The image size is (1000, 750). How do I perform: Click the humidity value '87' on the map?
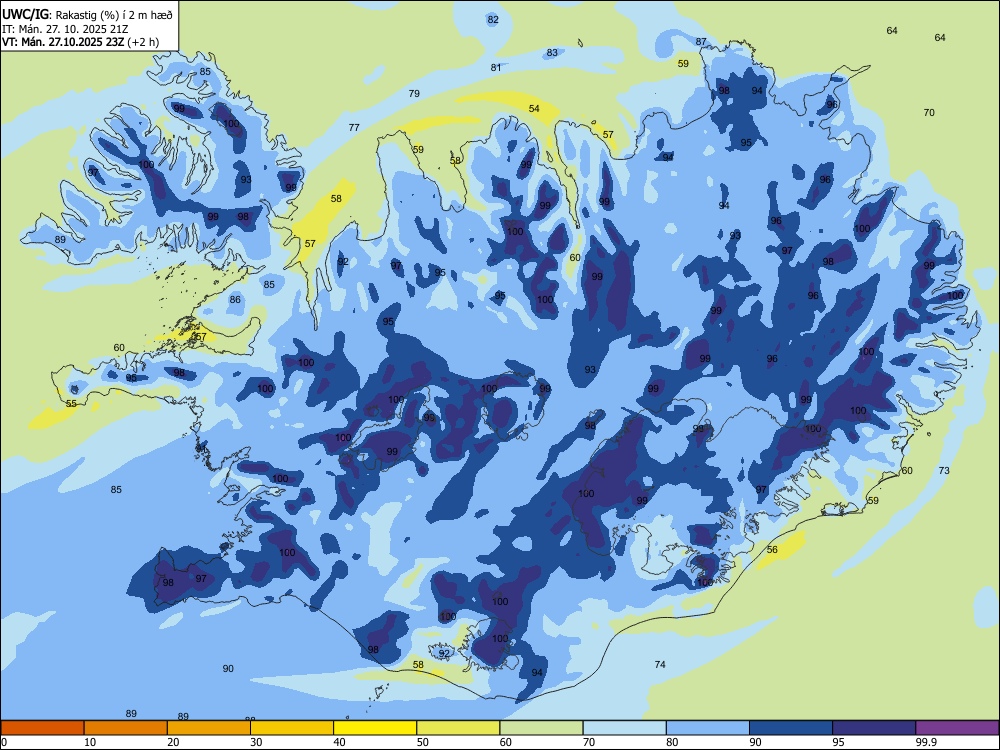(x=702, y=42)
